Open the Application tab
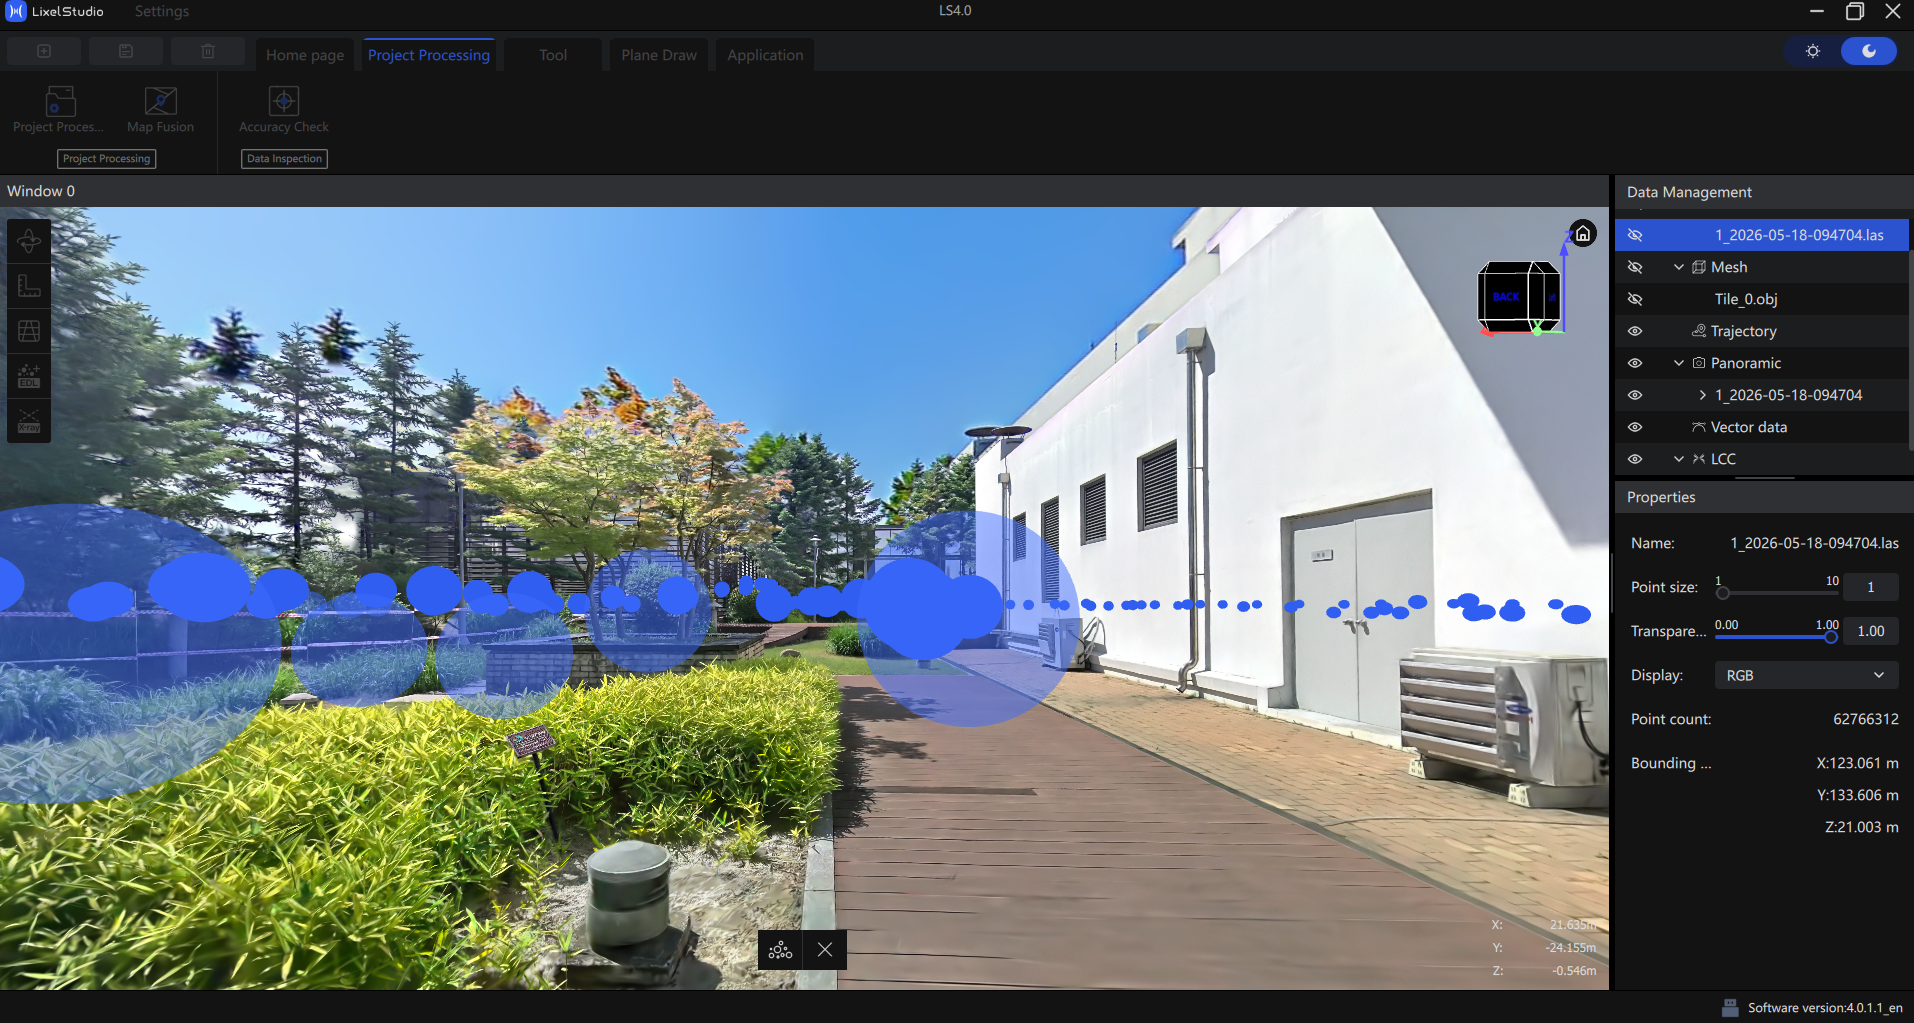This screenshot has height=1023, width=1914. 765,55
